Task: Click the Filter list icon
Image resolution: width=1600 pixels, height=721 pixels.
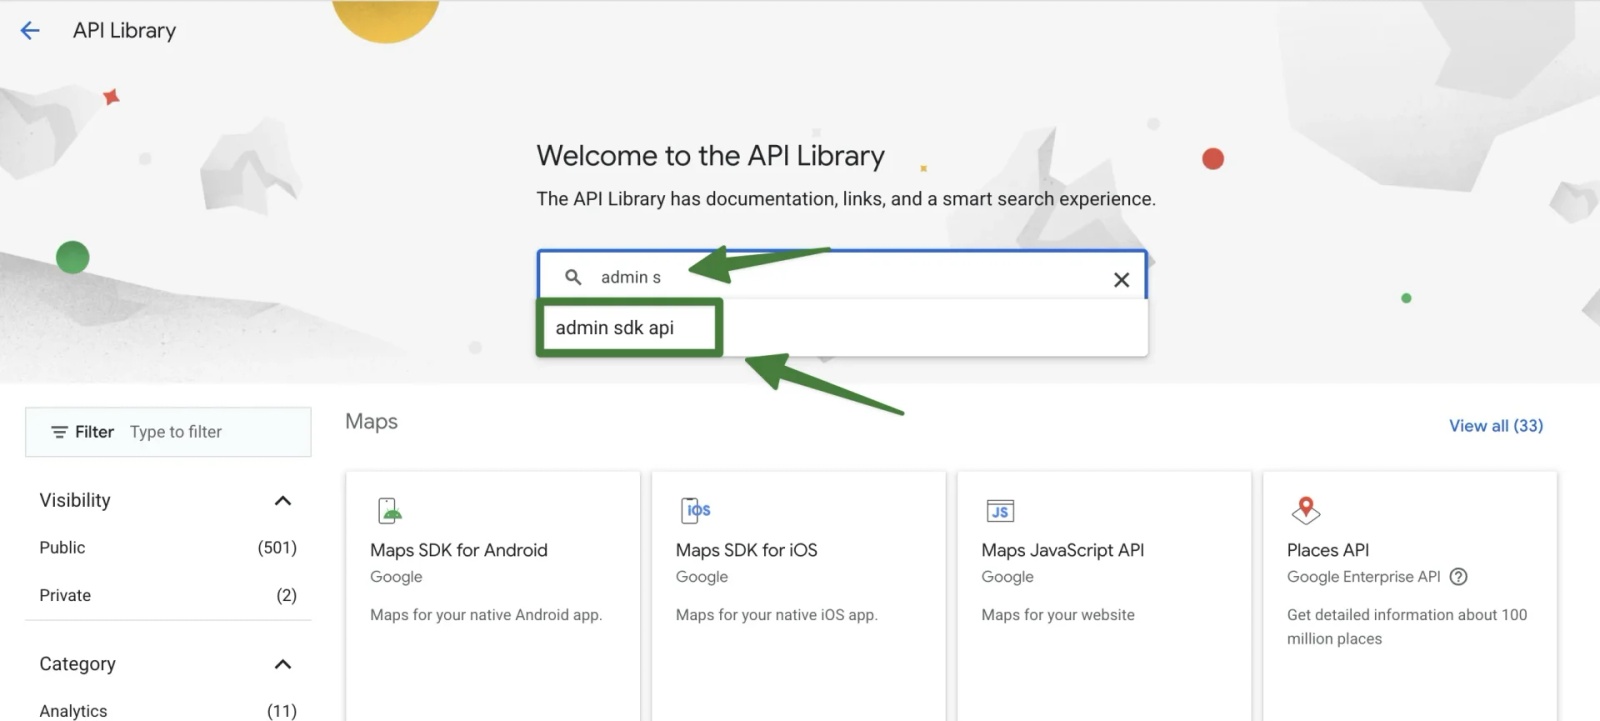Action: pos(59,432)
